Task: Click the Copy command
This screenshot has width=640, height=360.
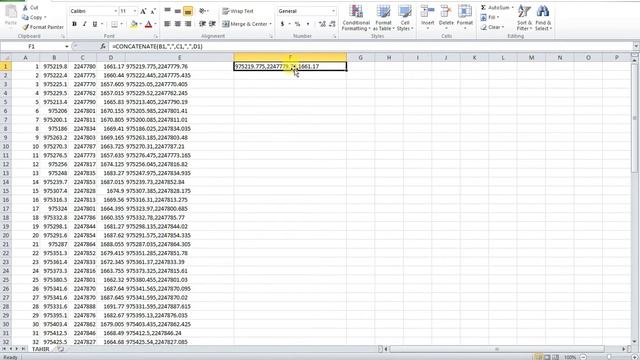Action: click(32, 17)
